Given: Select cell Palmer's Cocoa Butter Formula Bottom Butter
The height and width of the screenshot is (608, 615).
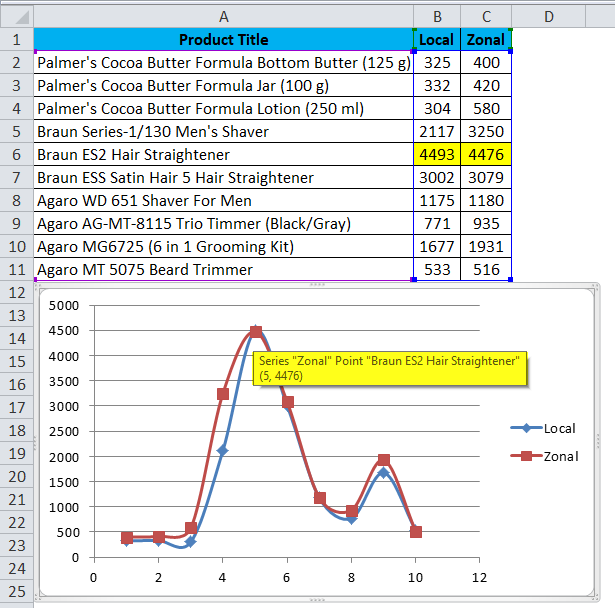Looking at the screenshot, I should tap(224, 63).
